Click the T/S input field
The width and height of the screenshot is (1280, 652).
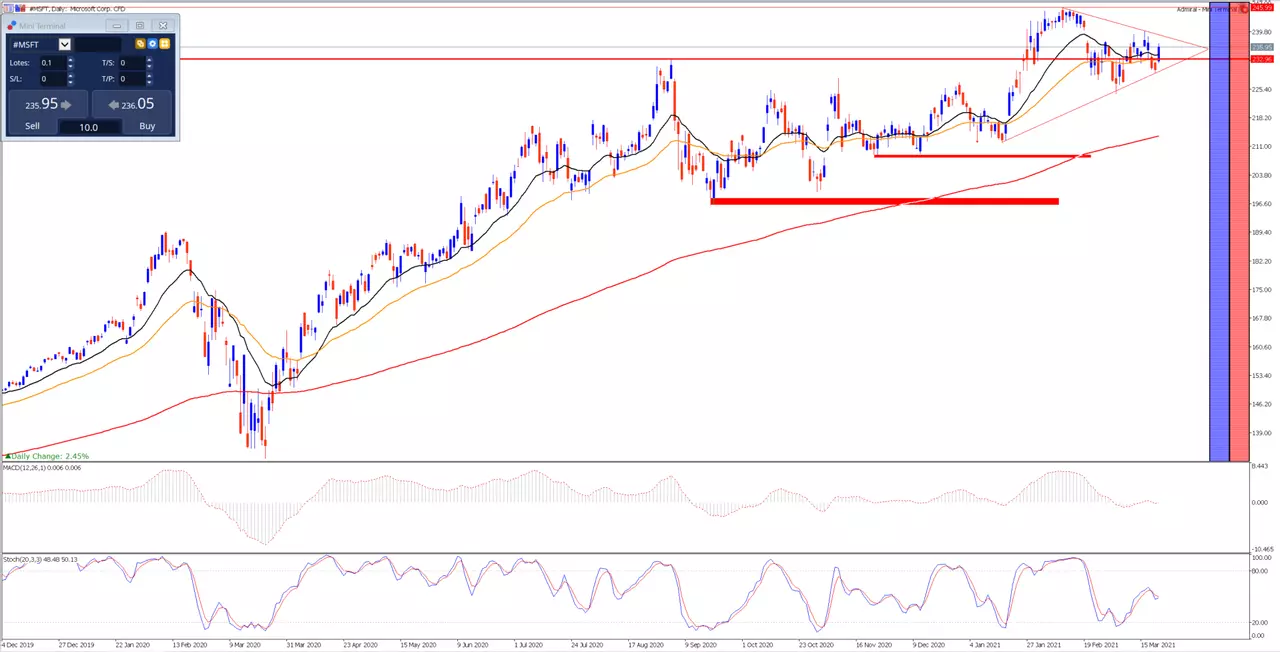coord(132,63)
